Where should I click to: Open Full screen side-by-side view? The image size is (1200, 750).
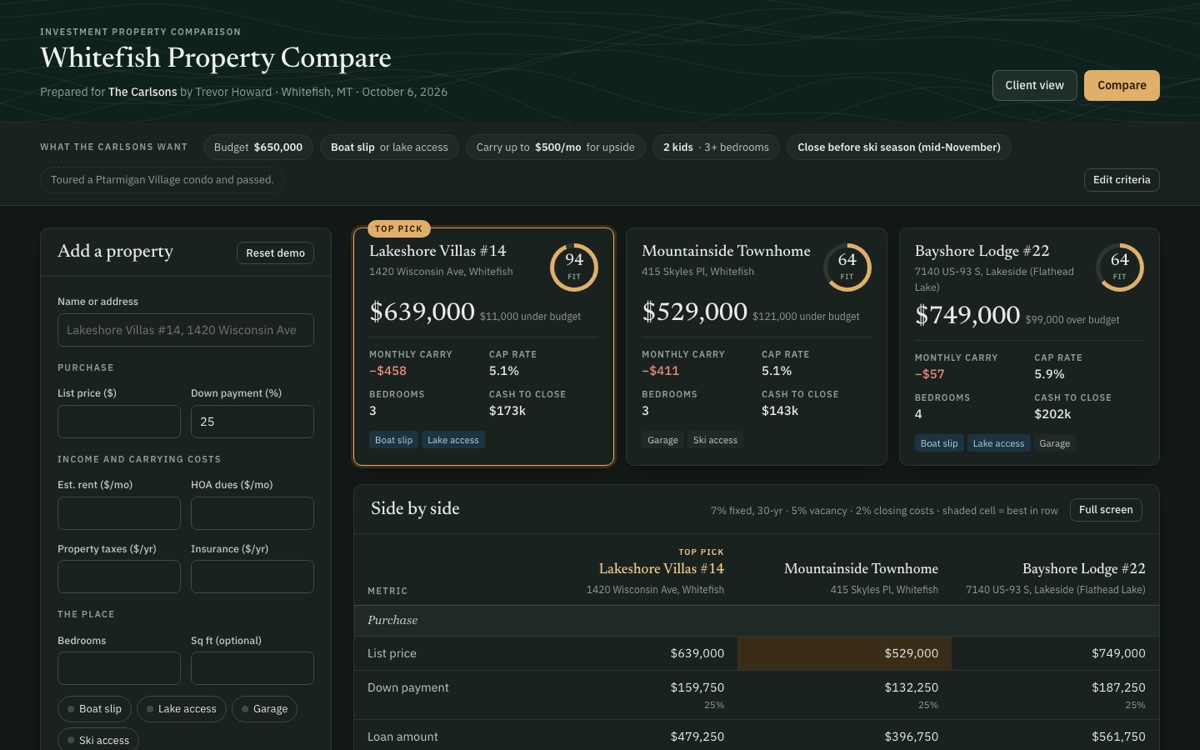[1105, 510]
